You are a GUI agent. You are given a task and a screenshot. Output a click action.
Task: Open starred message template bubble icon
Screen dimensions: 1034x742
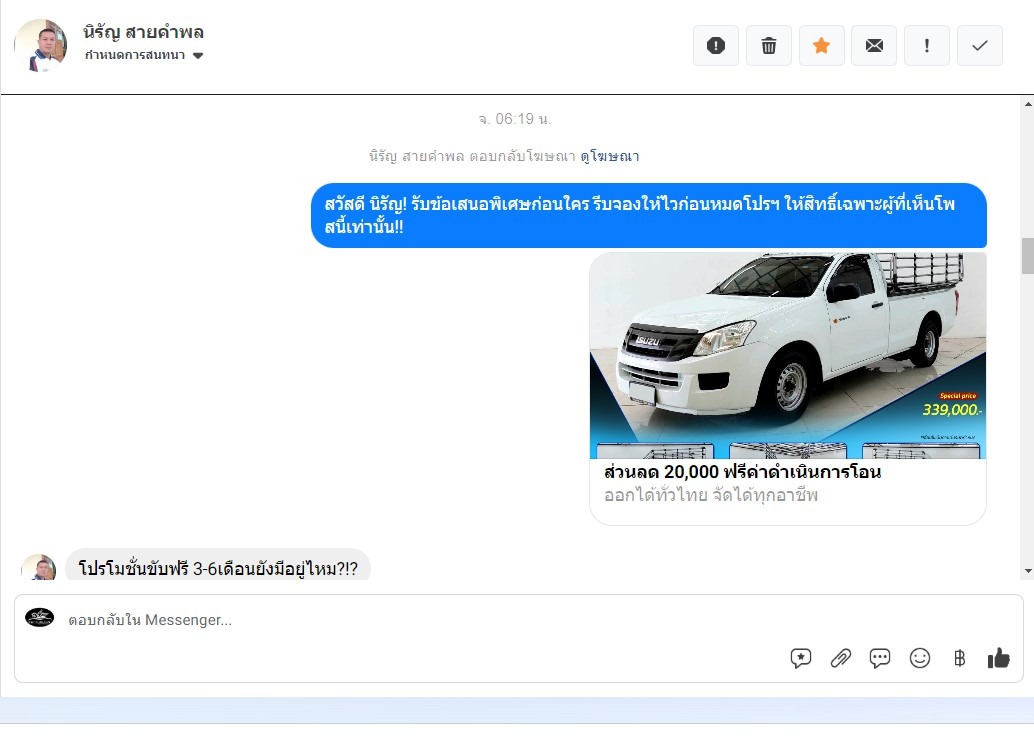pos(801,658)
